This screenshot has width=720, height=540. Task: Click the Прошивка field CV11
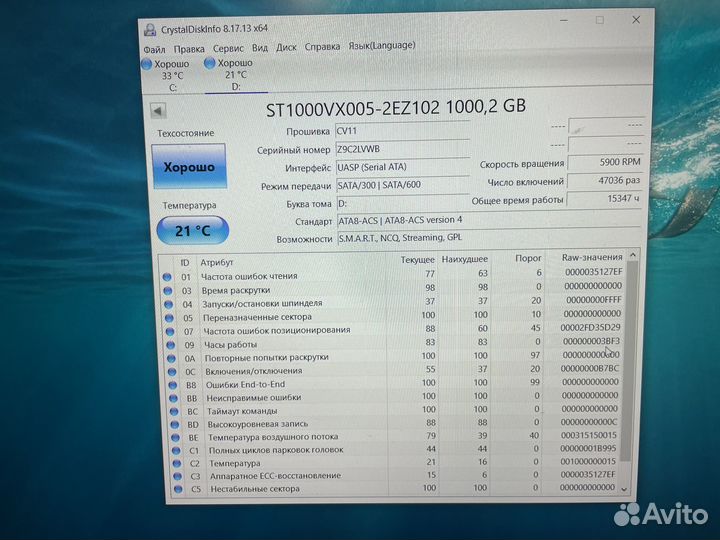(402, 131)
